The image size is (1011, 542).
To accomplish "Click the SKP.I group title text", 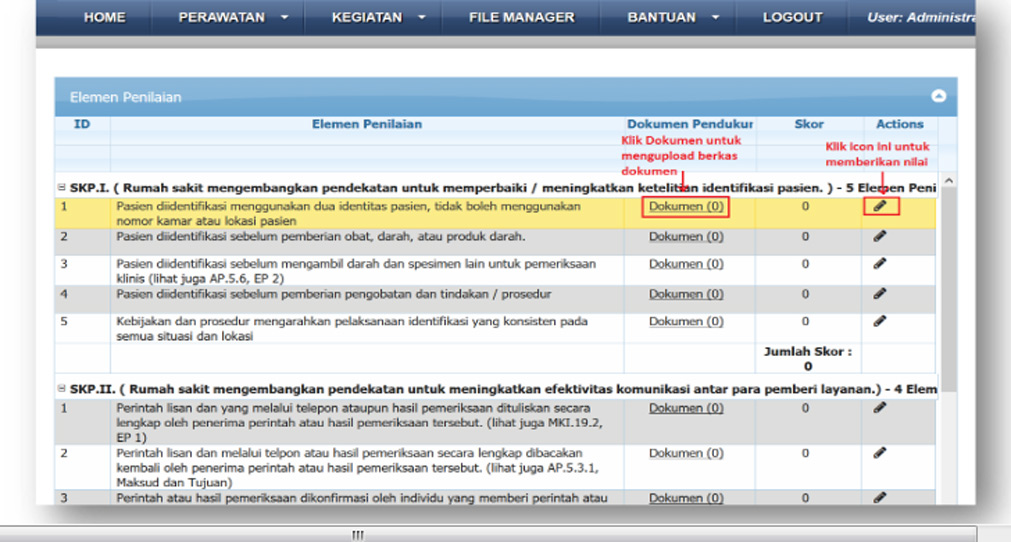I will 503,188.
